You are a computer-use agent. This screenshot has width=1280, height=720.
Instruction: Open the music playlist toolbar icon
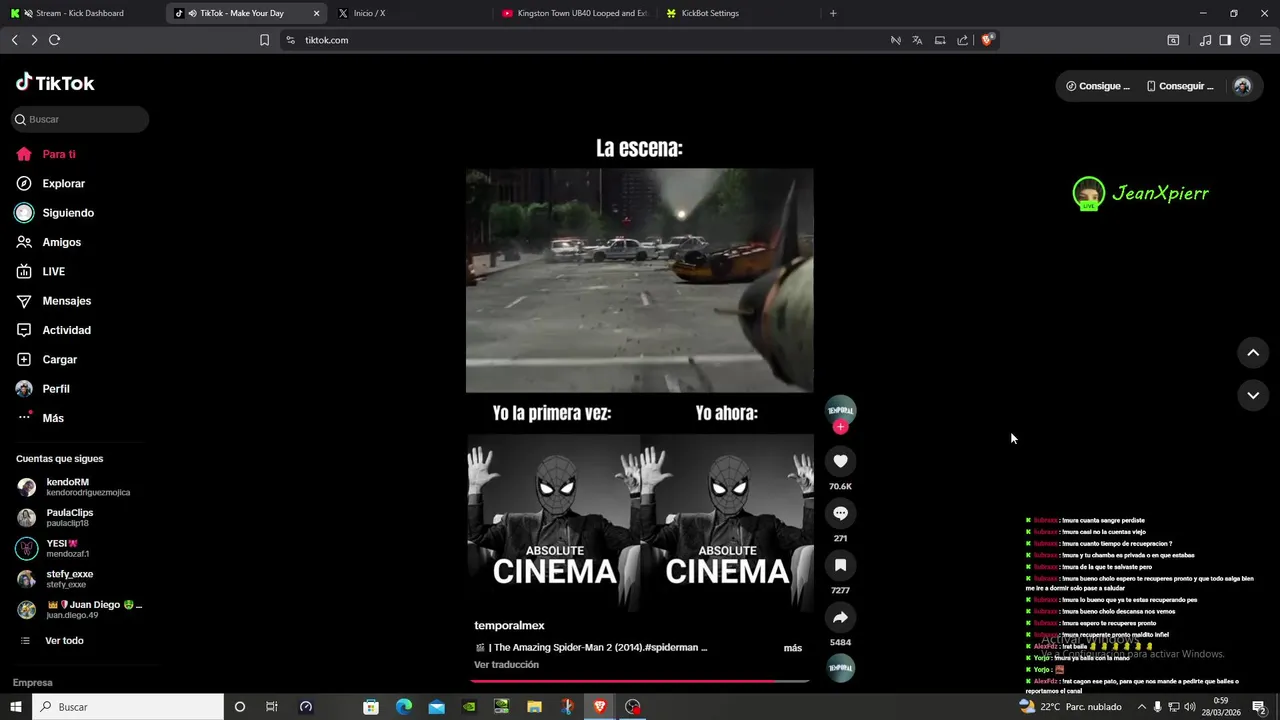pos(1205,40)
